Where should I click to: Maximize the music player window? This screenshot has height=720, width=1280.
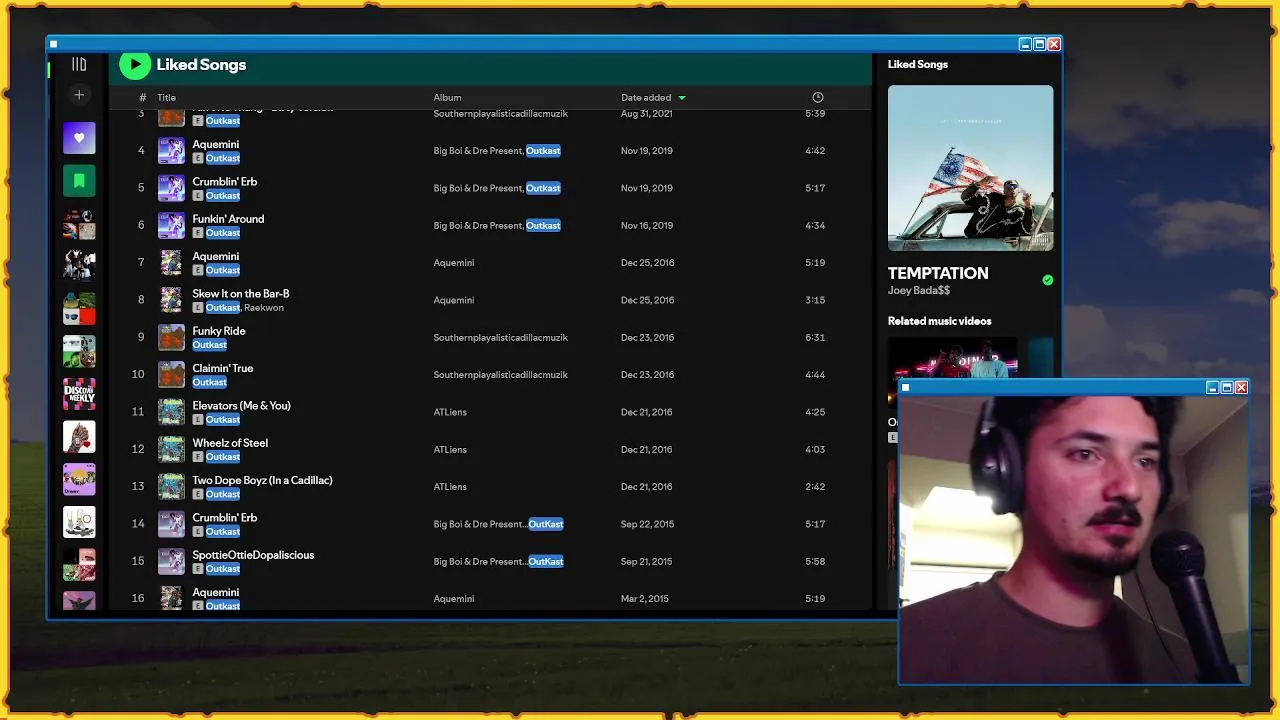click(x=1039, y=44)
